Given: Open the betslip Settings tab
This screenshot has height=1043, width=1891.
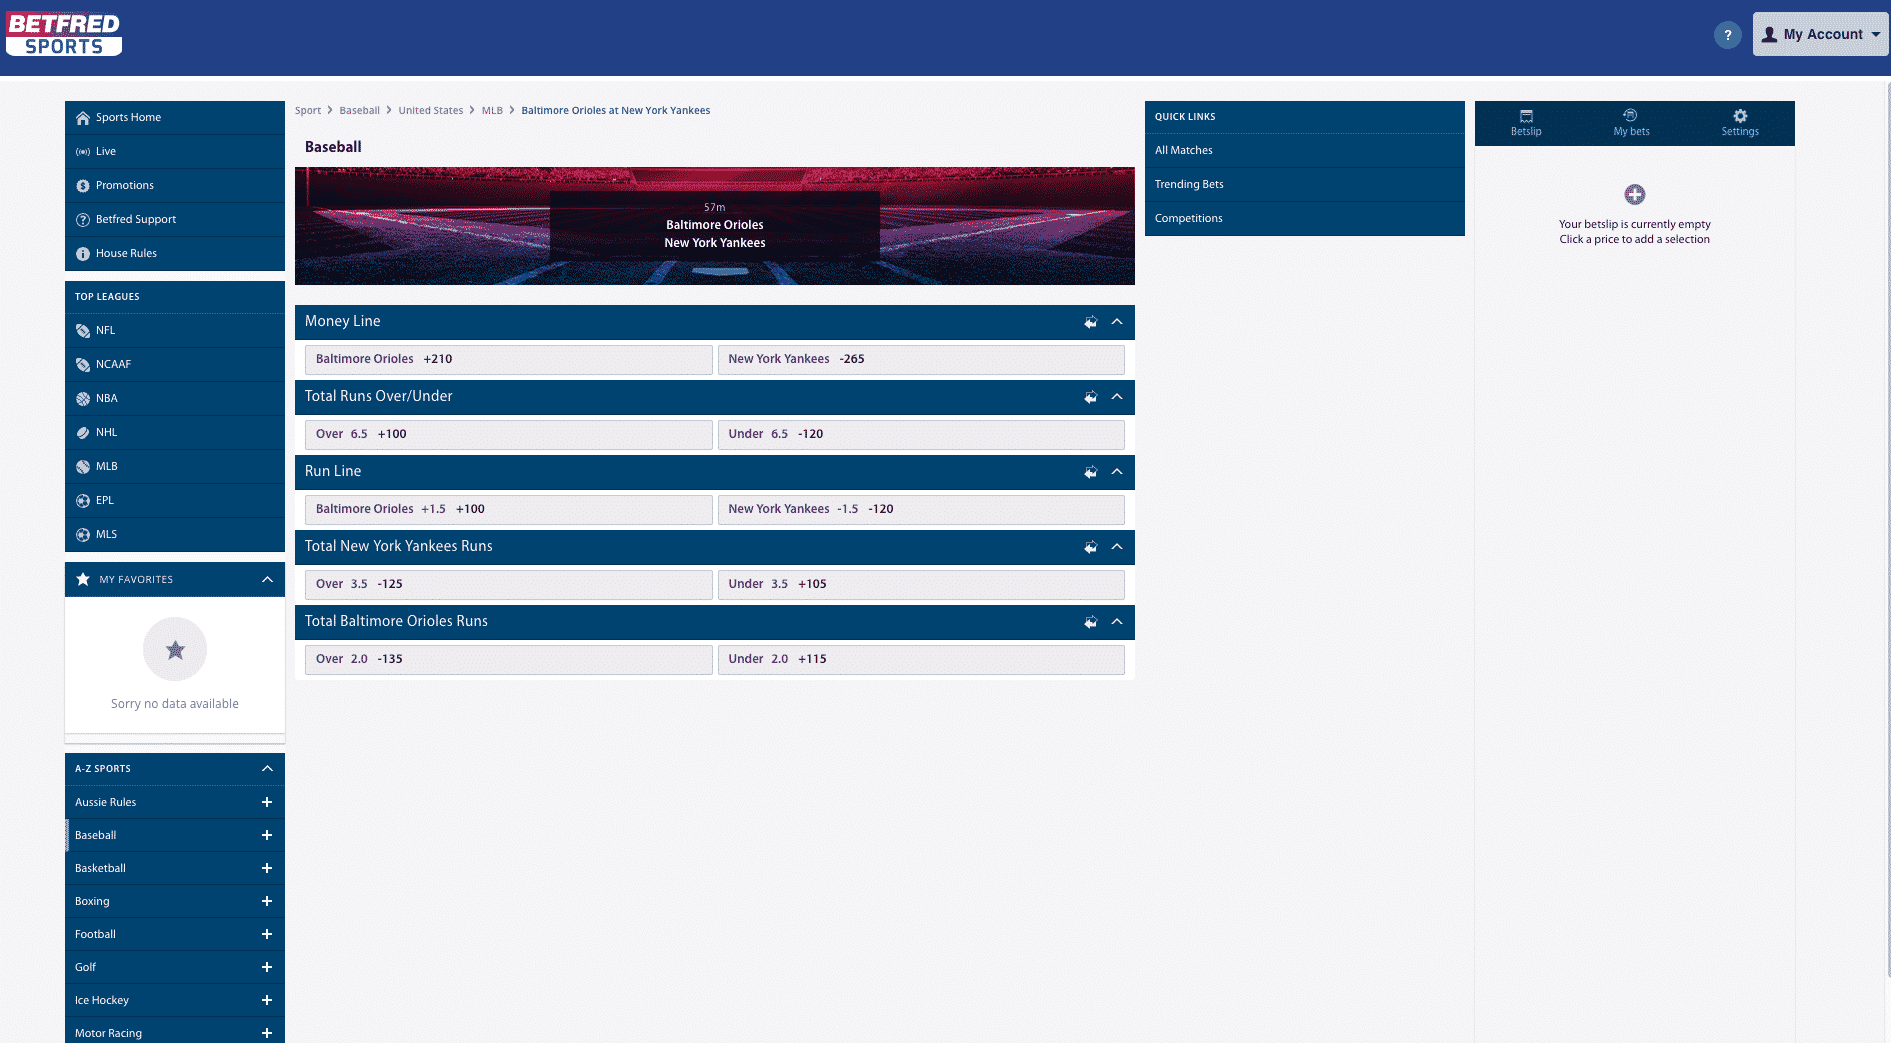Looking at the screenshot, I should pos(1739,123).
